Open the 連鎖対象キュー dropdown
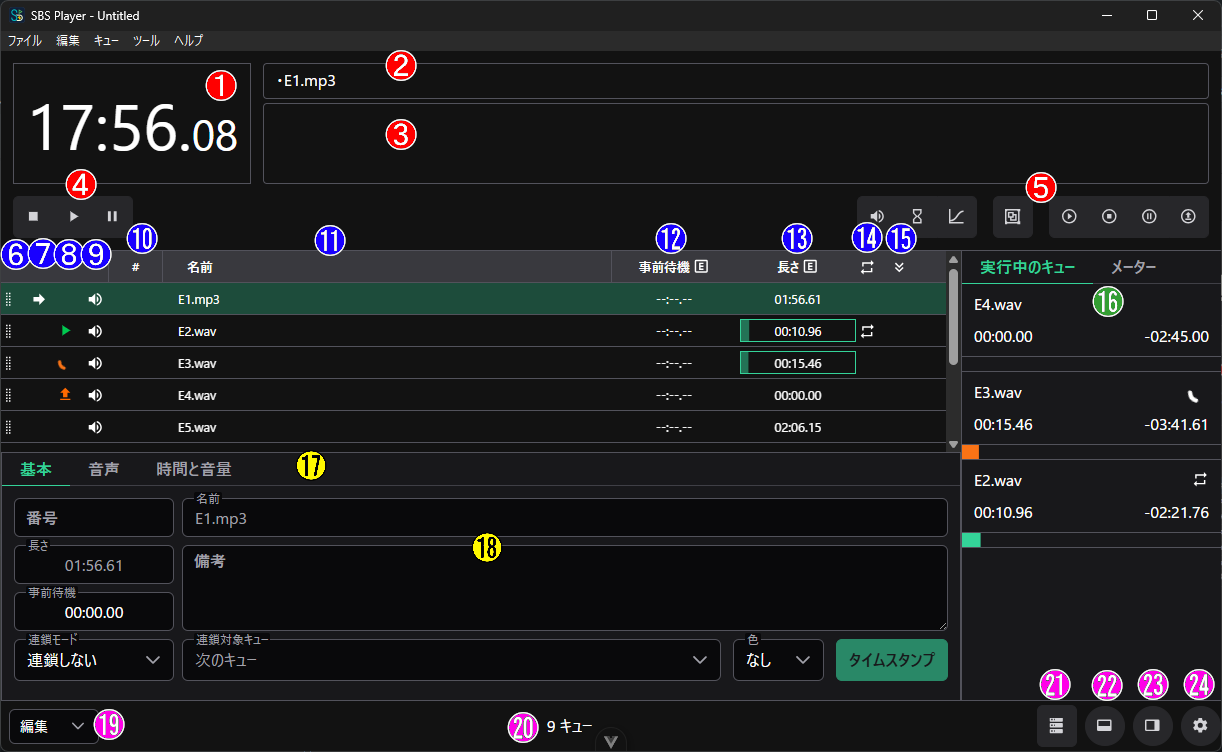 [451, 660]
